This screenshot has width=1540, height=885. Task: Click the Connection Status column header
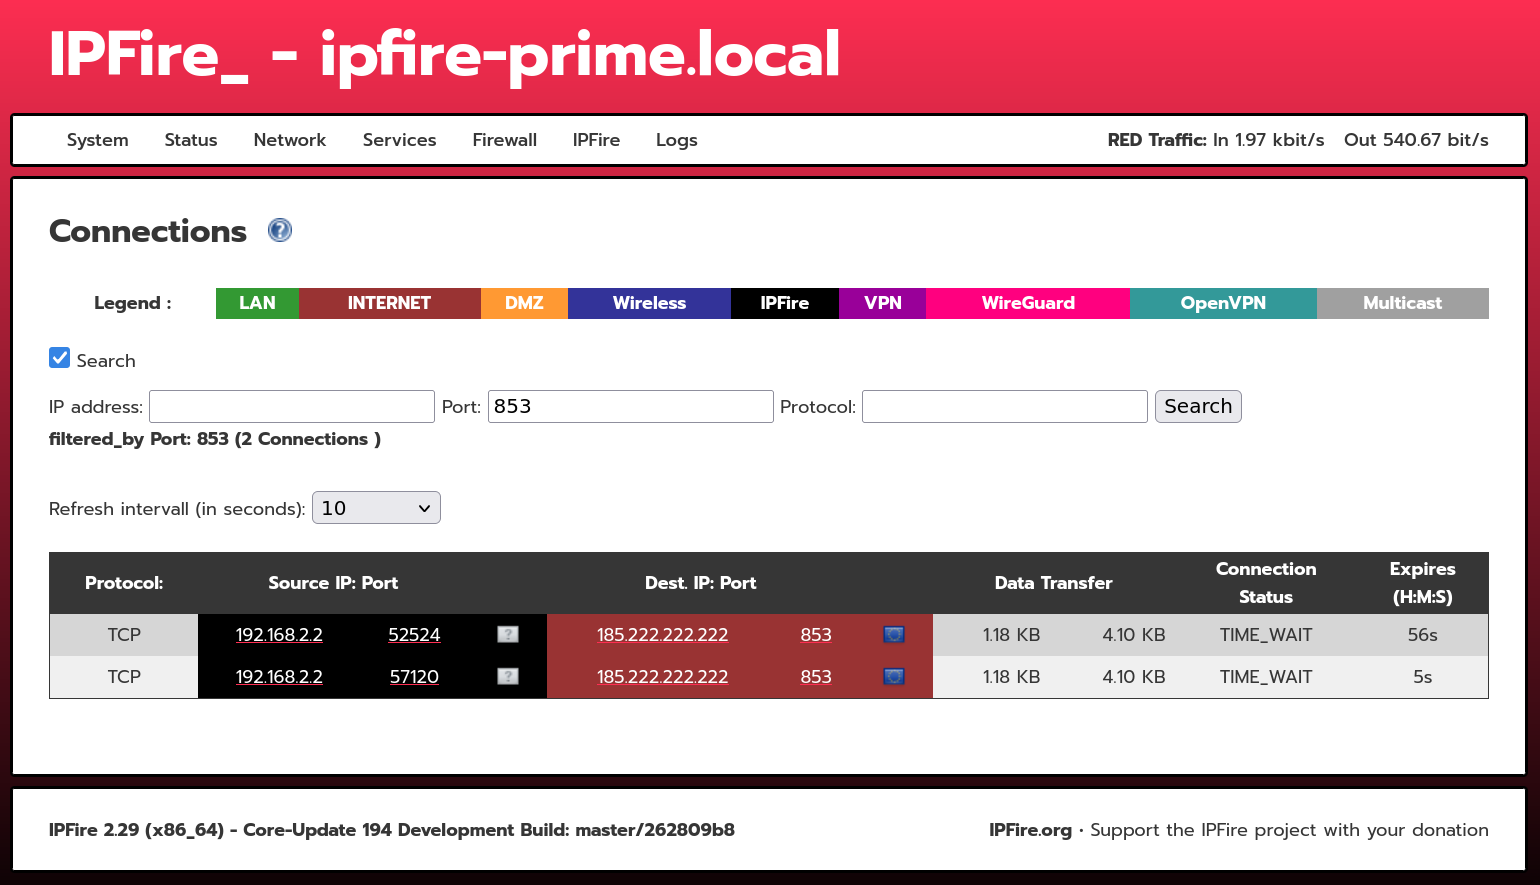(1266, 583)
